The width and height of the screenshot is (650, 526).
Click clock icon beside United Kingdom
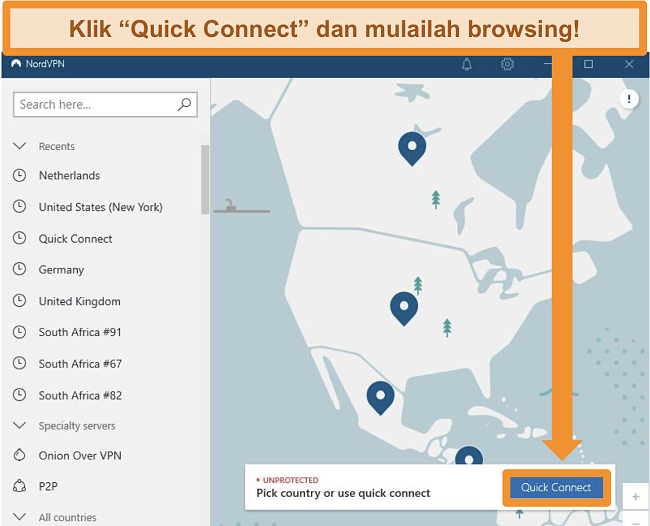pos(19,301)
